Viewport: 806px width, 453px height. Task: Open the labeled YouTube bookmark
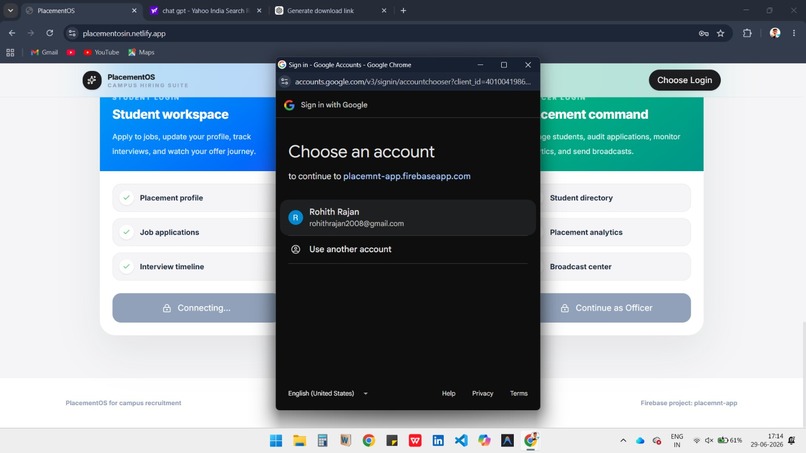[x=101, y=52]
